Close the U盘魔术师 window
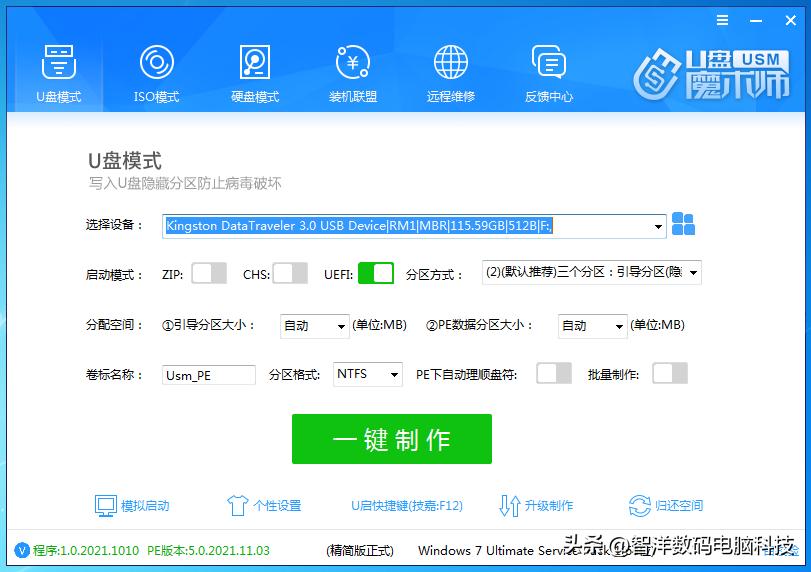Image resolution: width=811 pixels, height=572 pixels. [x=790, y=21]
